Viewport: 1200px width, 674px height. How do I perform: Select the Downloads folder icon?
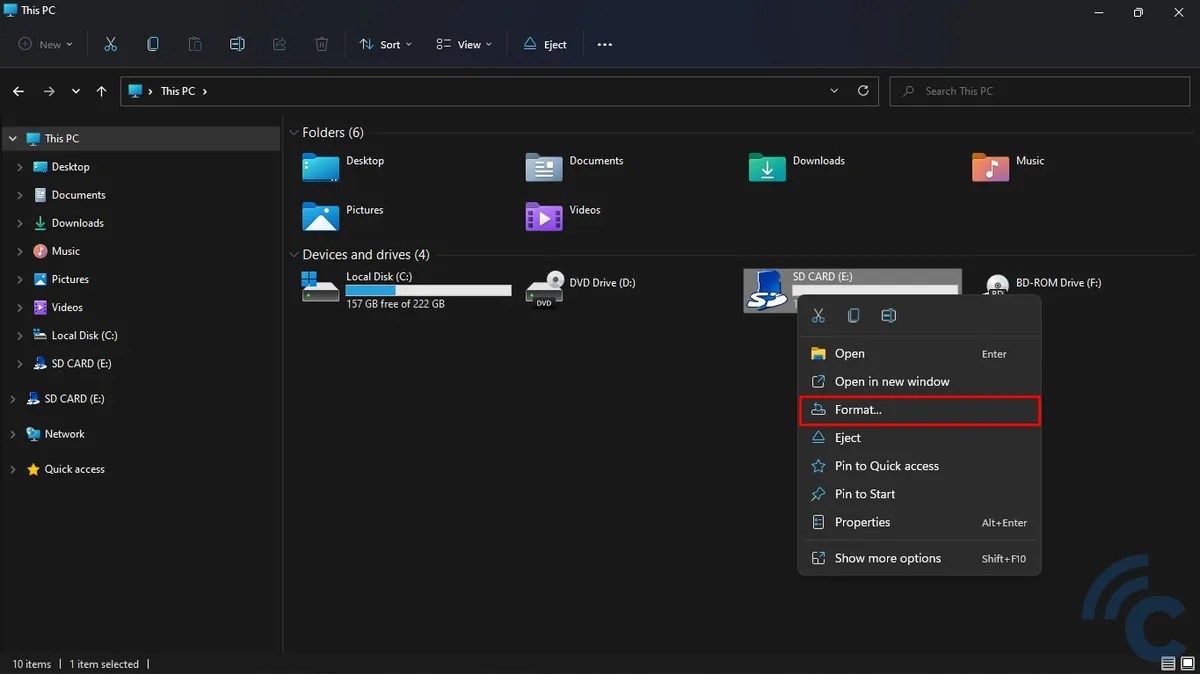[767, 167]
